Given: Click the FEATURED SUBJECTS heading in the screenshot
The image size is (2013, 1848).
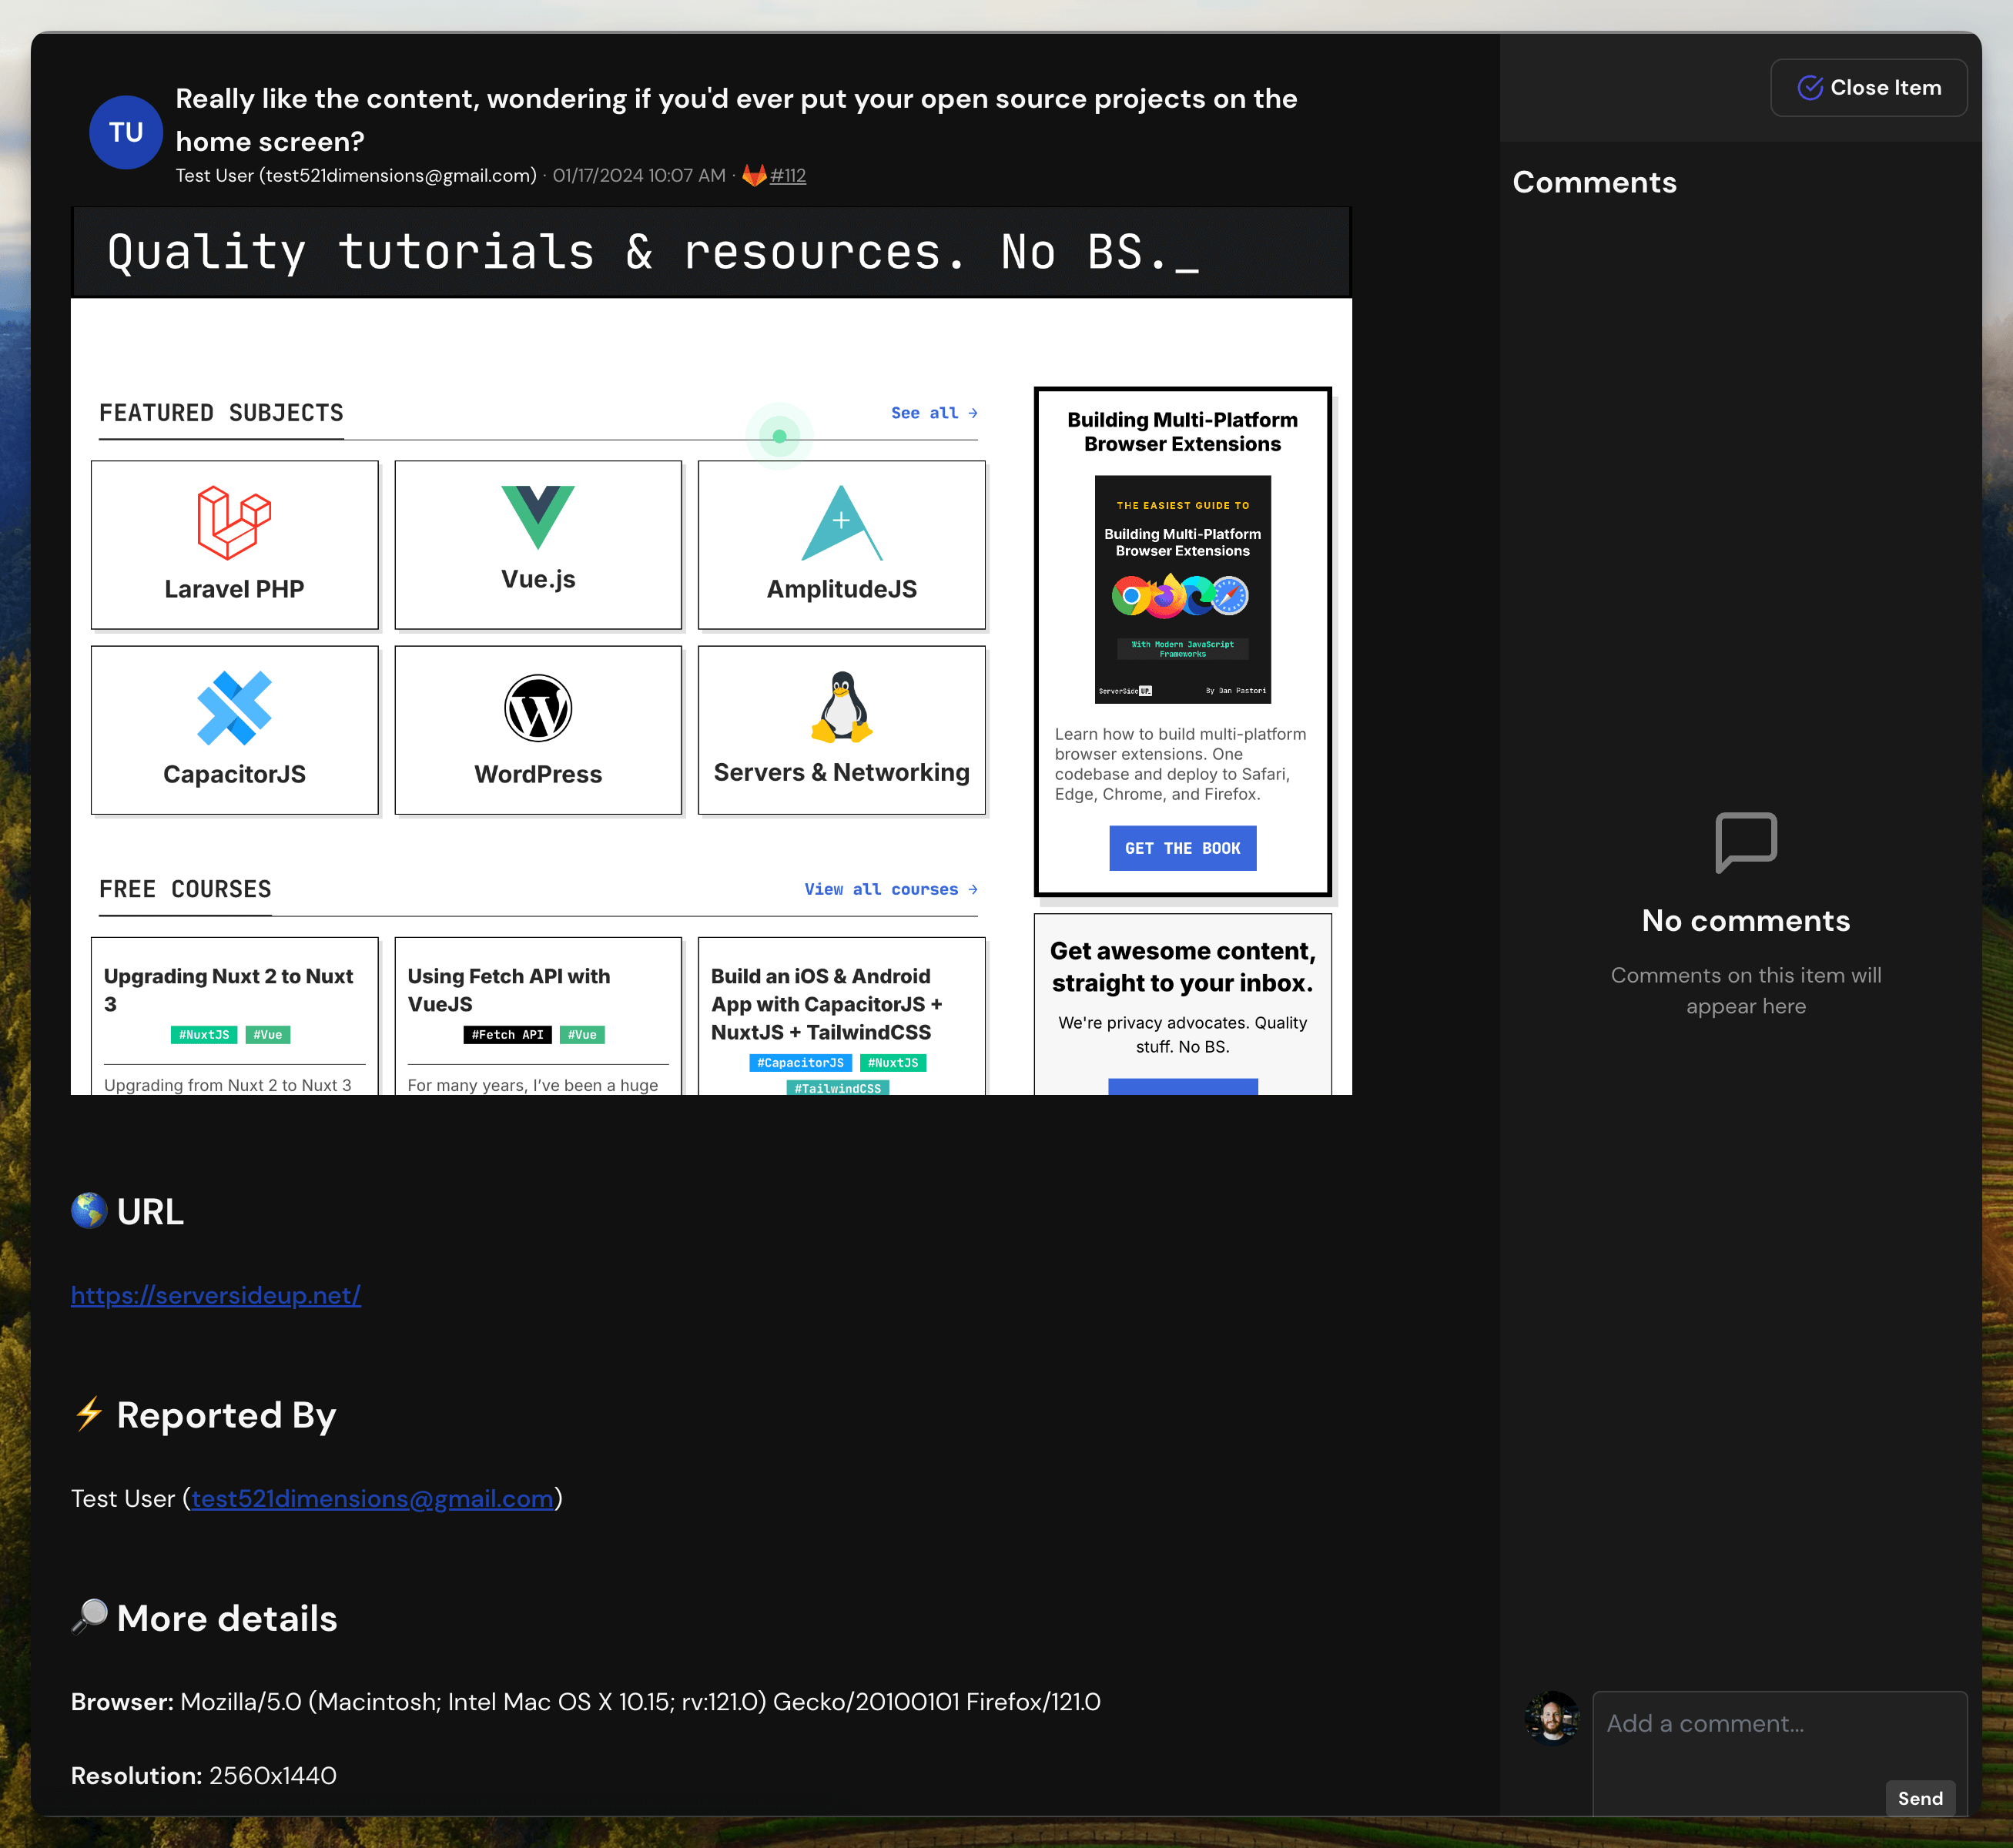Looking at the screenshot, I should 221,413.
